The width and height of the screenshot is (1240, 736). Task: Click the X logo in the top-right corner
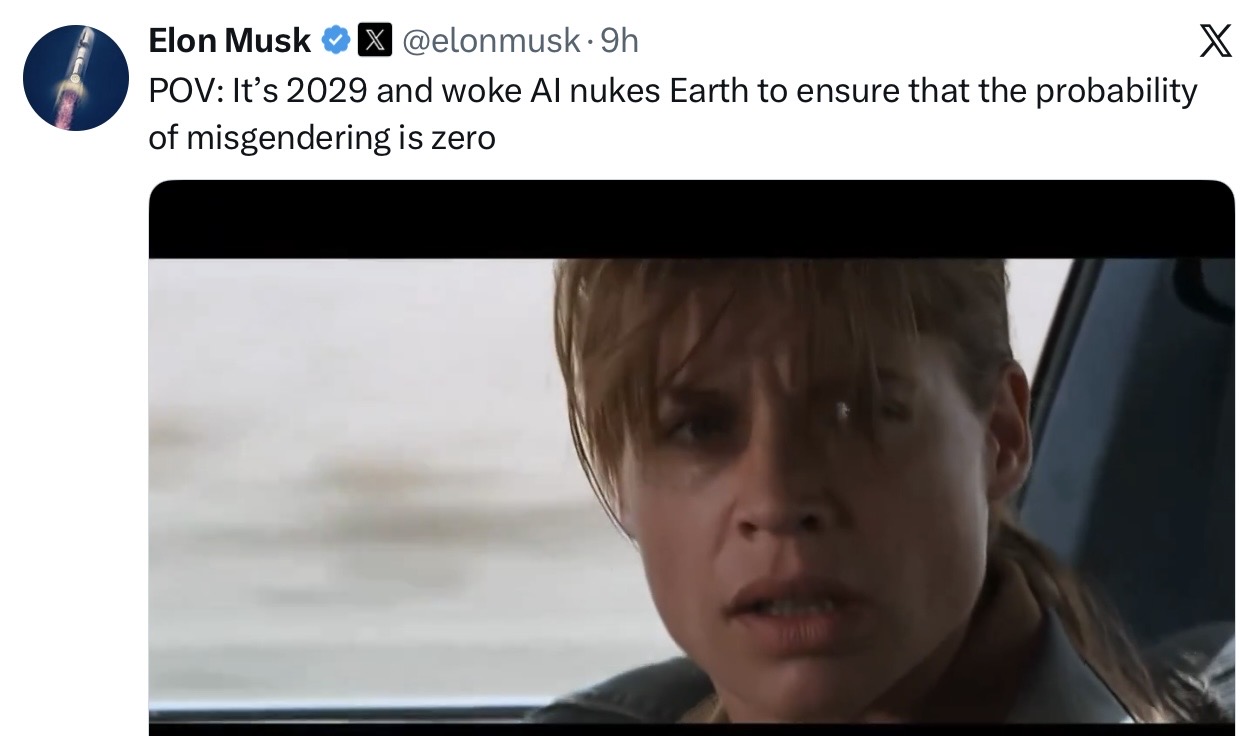(1187, 44)
